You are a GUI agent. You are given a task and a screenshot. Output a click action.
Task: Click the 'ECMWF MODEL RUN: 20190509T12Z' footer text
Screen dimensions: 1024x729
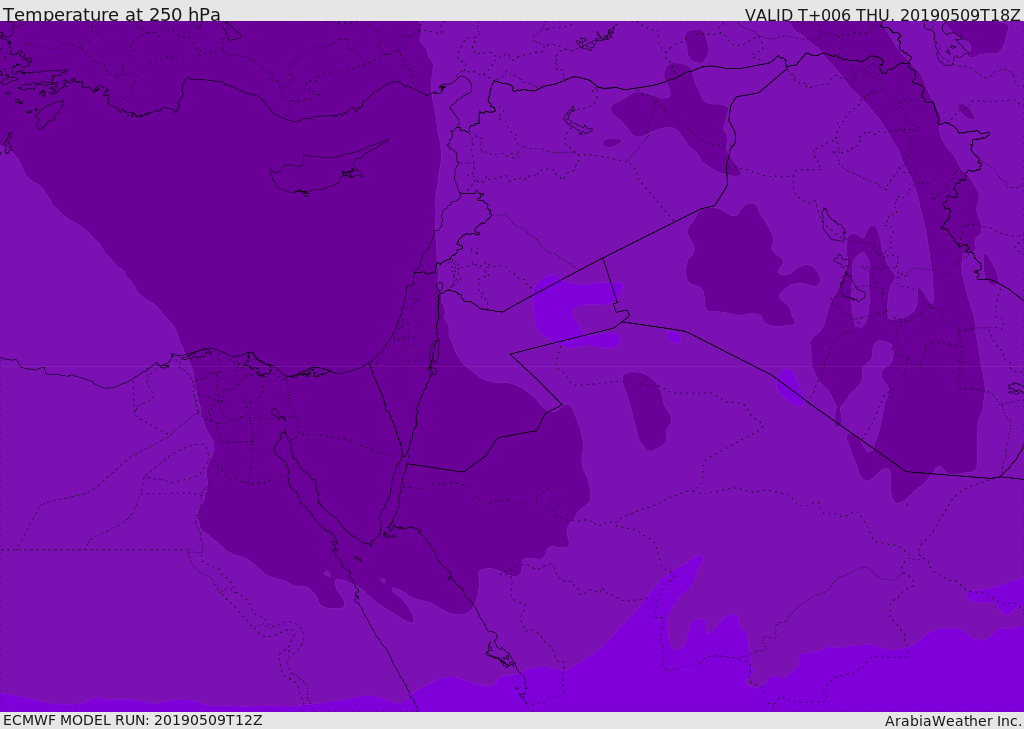(133, 720)
